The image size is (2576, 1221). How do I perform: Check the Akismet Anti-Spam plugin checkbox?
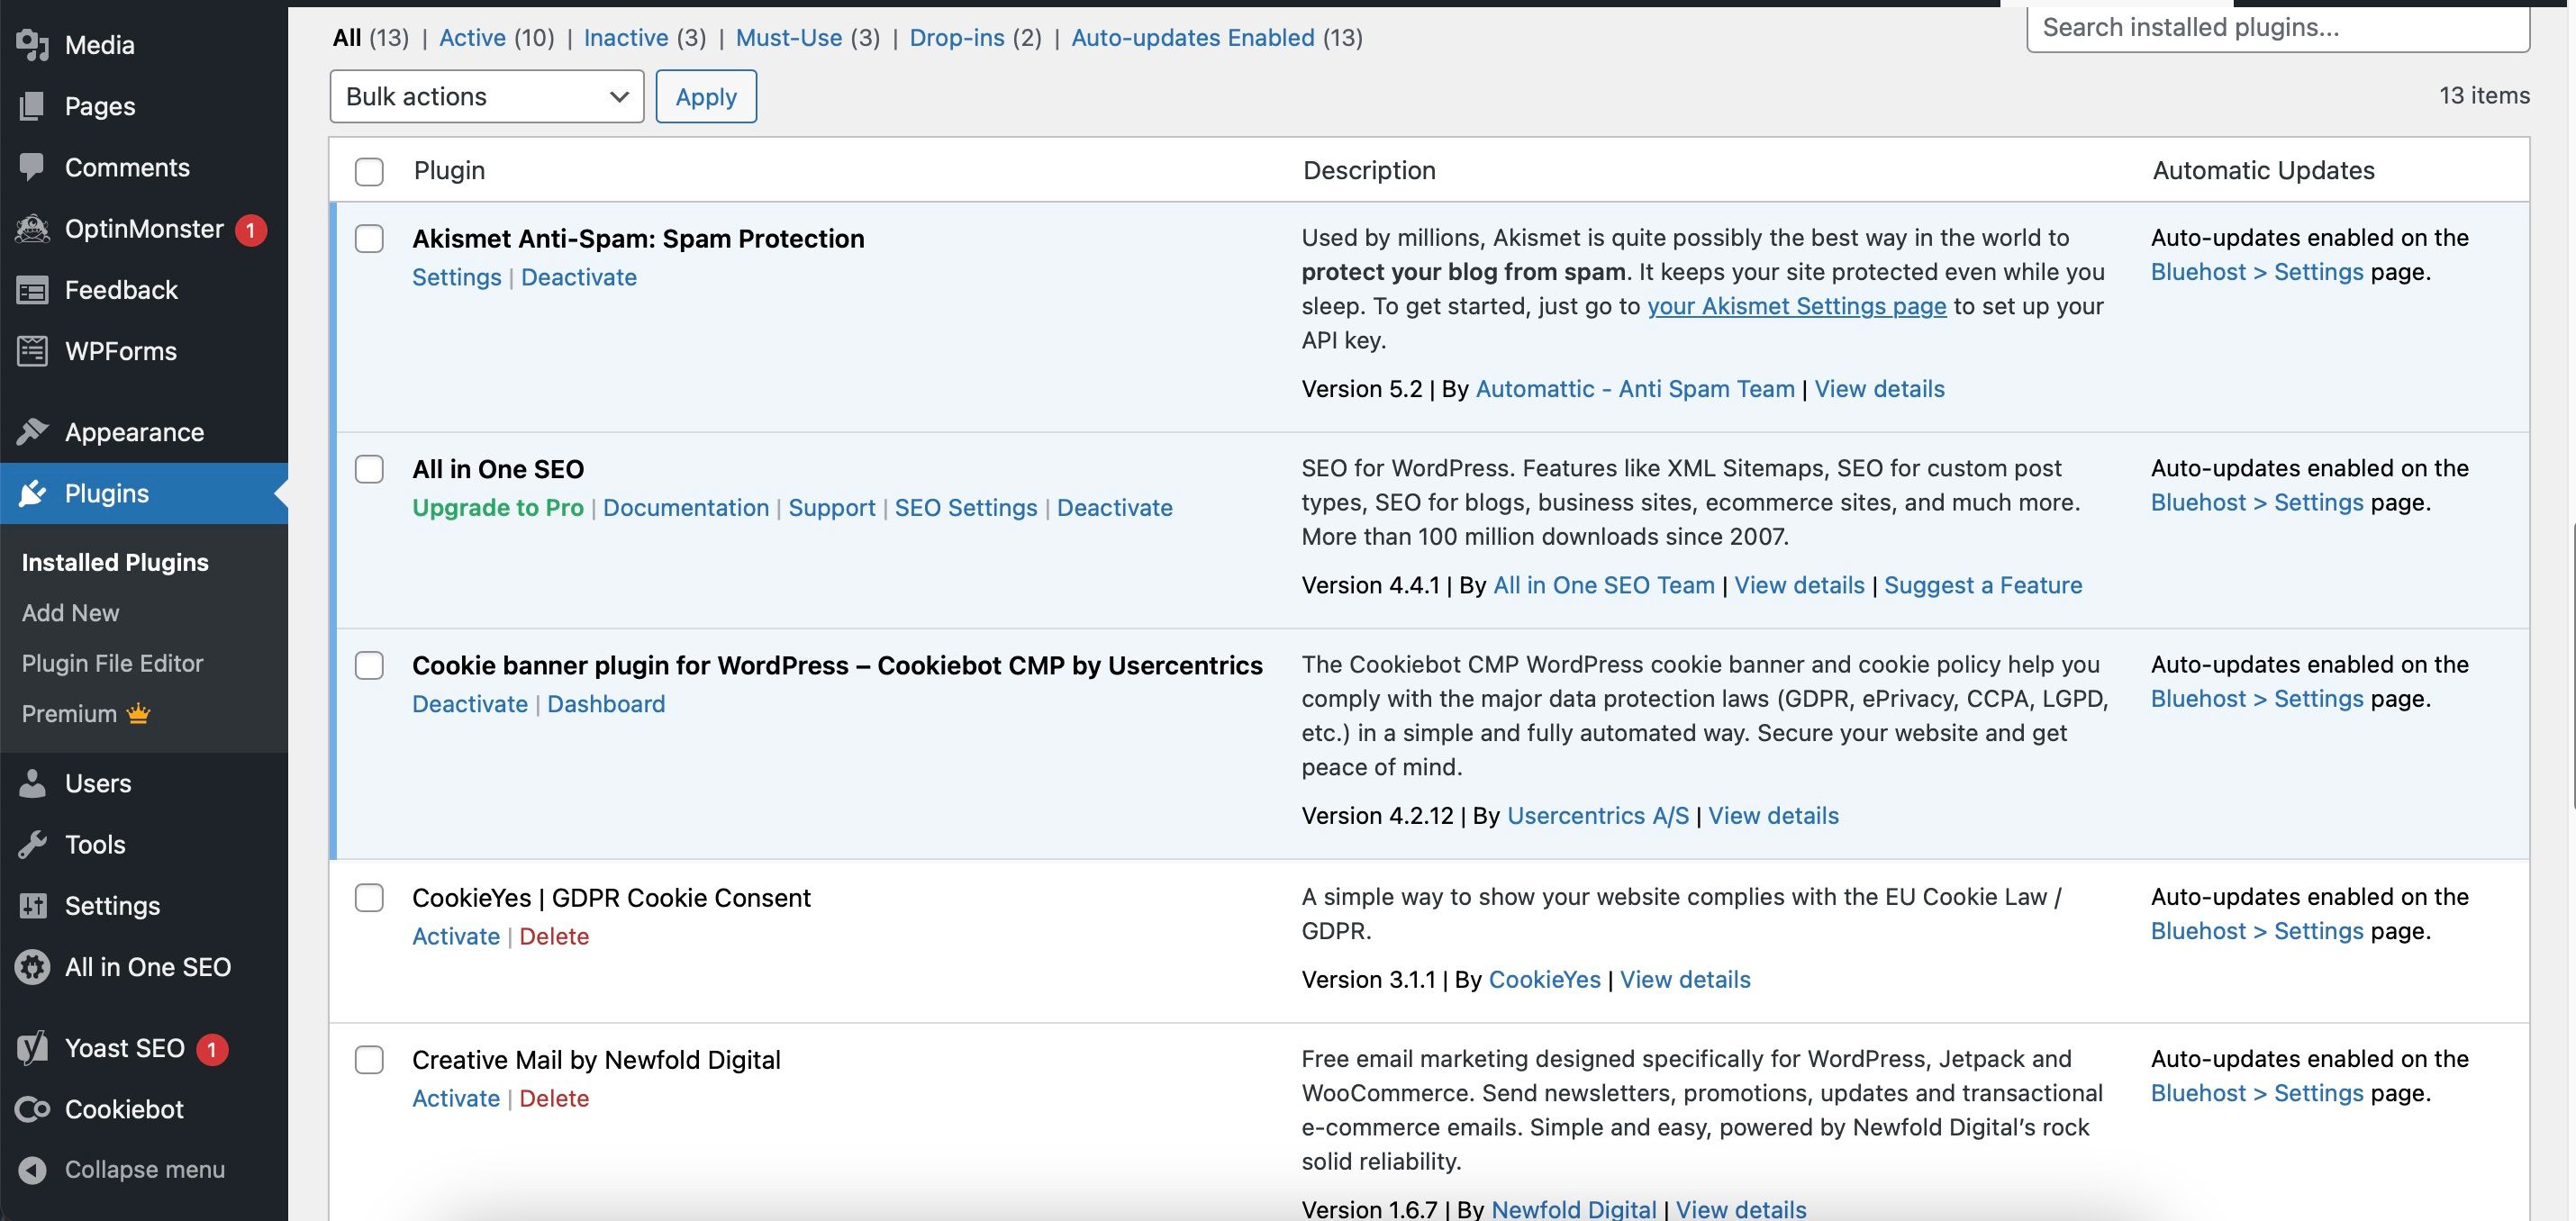(369, 239)
